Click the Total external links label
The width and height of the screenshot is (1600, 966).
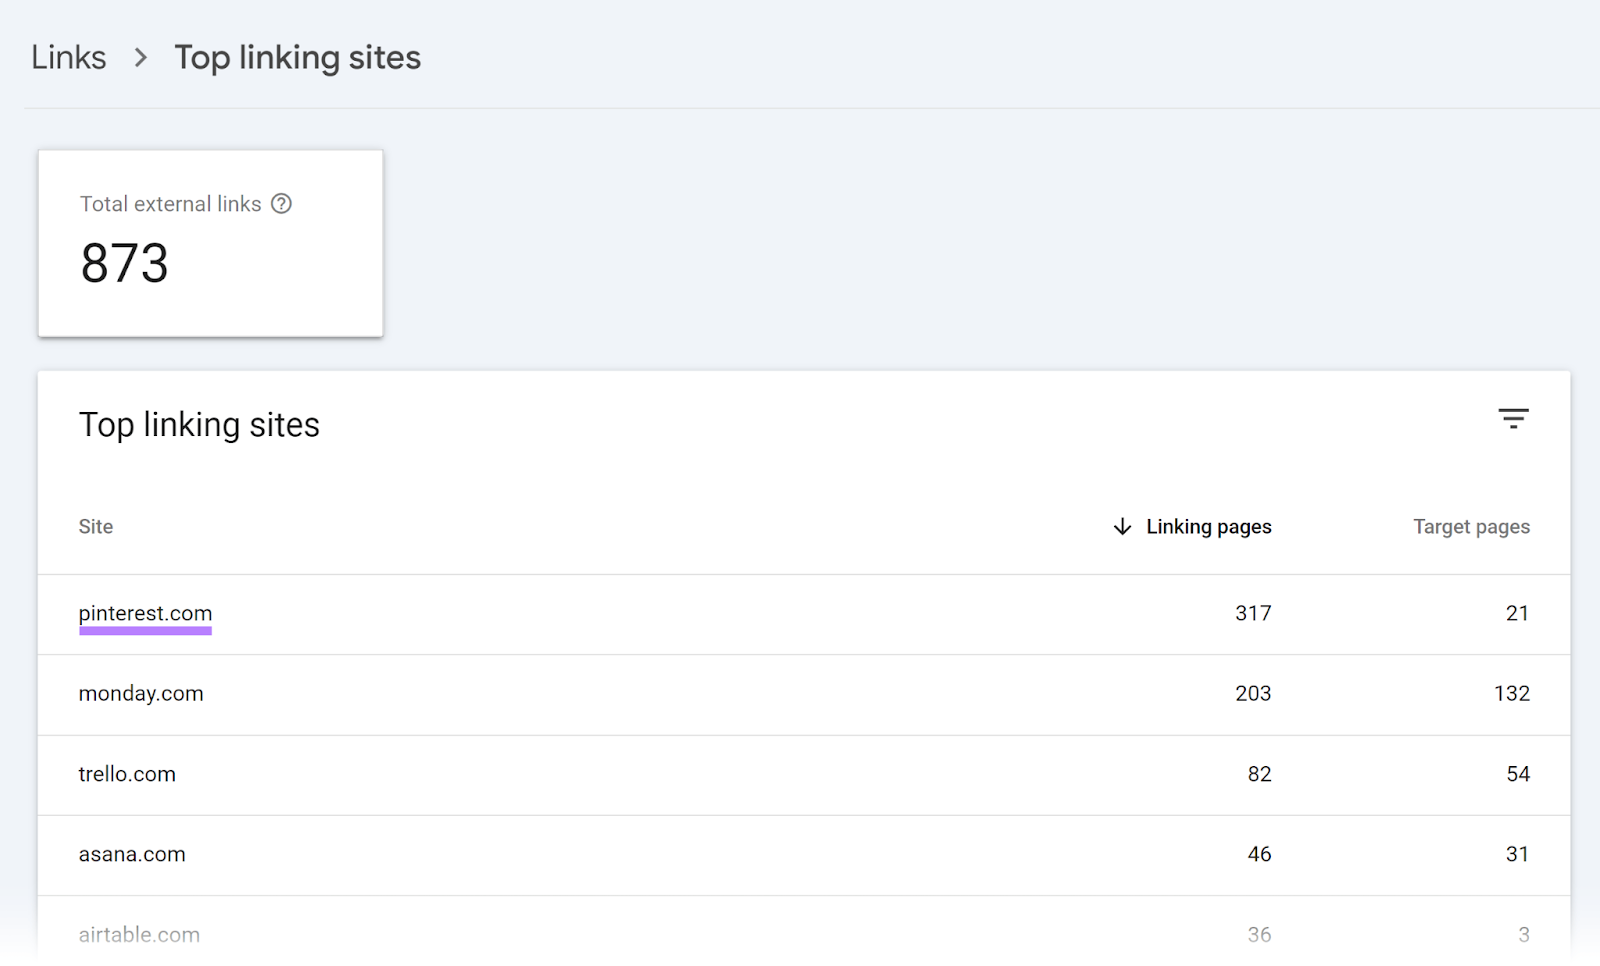(x=171, y=204)
